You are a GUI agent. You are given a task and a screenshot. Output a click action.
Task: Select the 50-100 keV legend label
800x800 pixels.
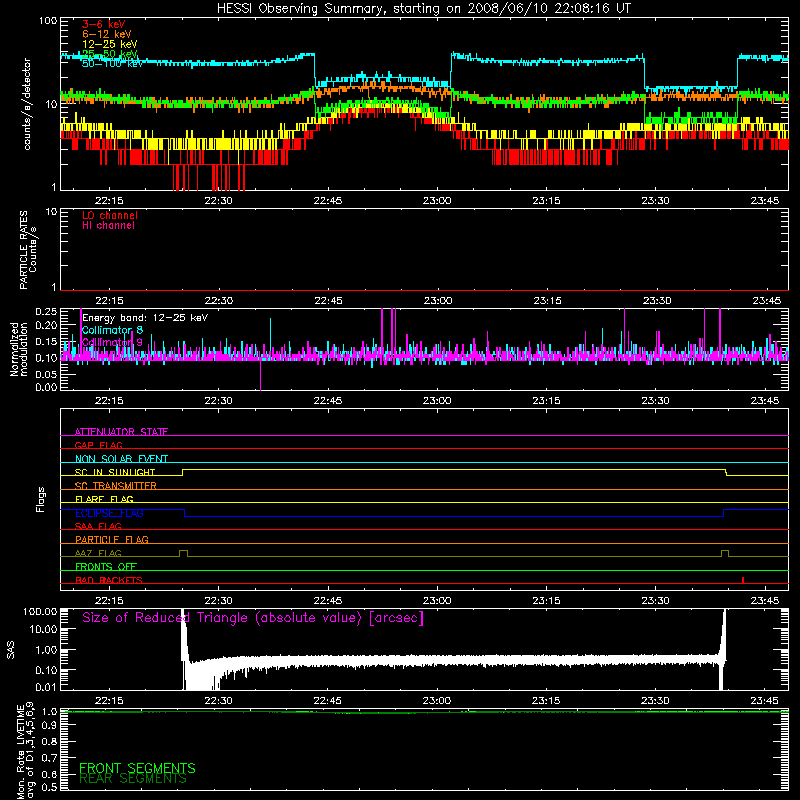pos(112,64)
